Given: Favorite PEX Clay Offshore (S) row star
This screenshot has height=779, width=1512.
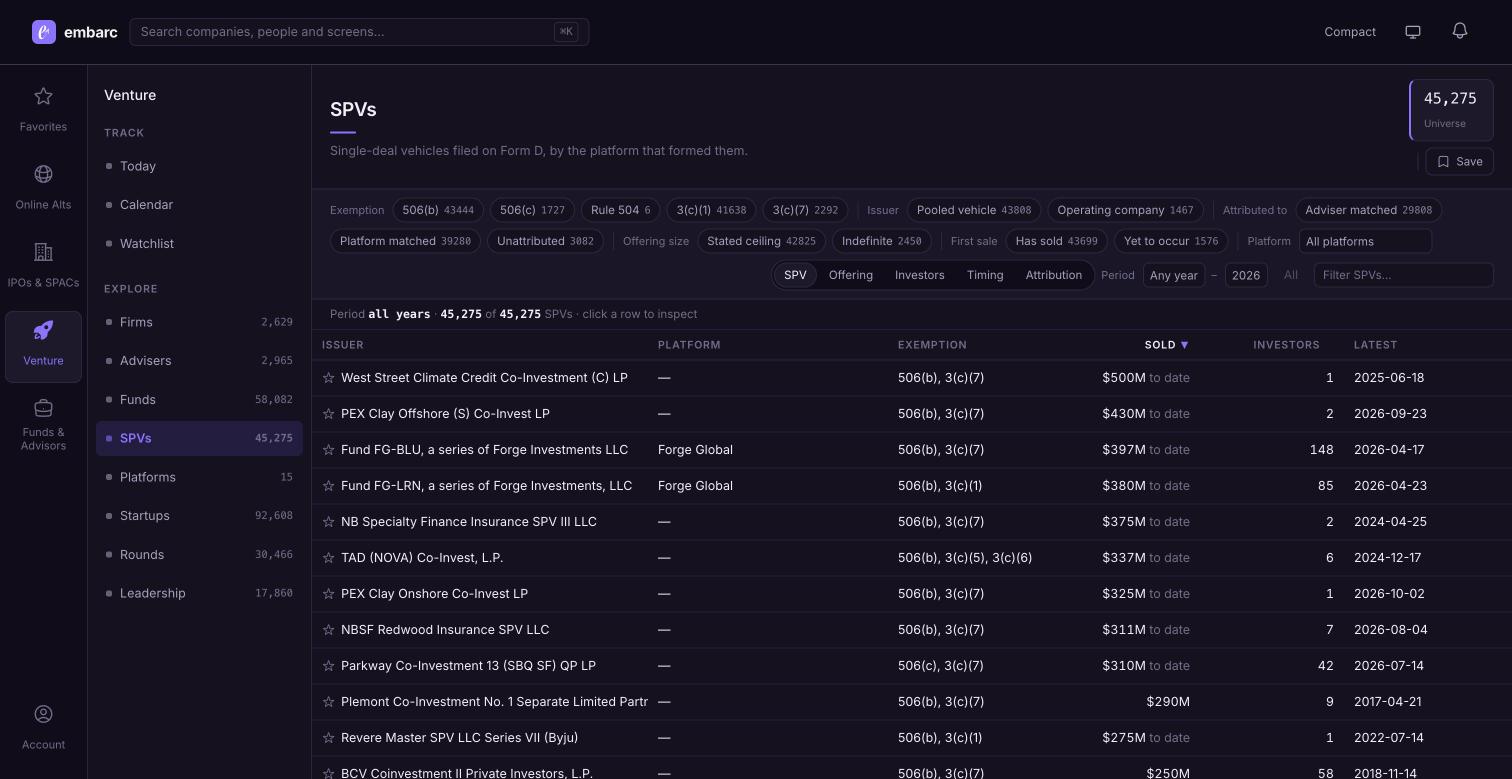Looking at the screenshot, I should [x=328, y=414].
